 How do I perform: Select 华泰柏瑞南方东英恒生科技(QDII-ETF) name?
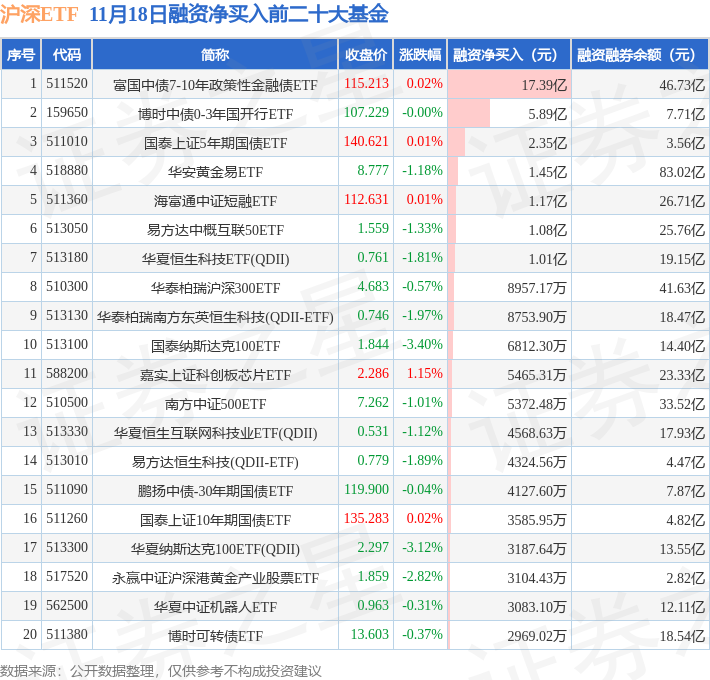tap(215, 317)
